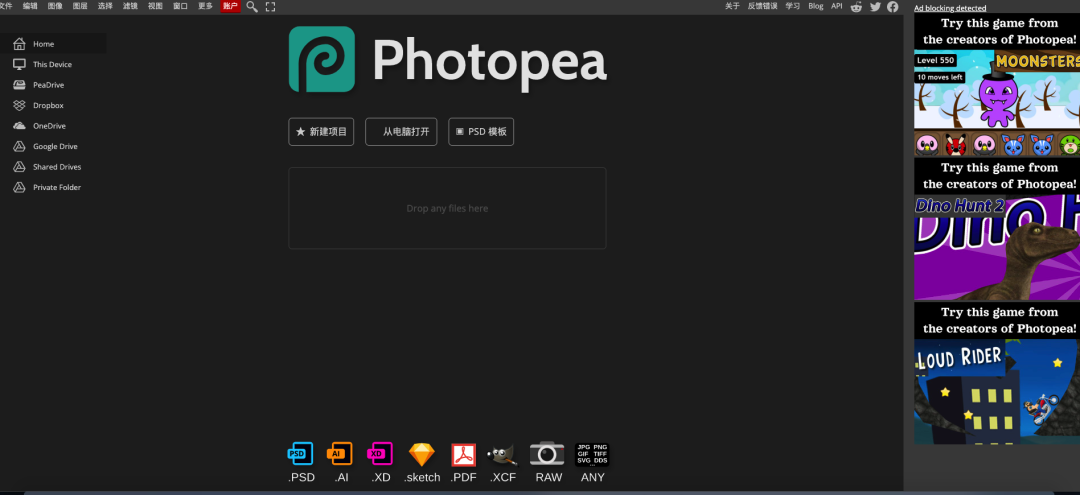The width and height of the screenshot is (1080, 495).
Task: Click the Drop any files here area
Action: pyautogui.click(x=447, y=208)
